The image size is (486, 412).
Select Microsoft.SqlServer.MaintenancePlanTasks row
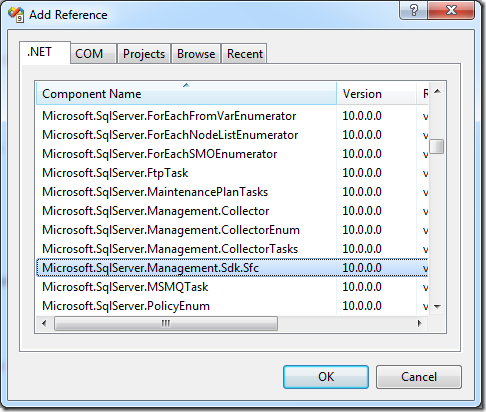pyautogui.click(x=232, y=192)
